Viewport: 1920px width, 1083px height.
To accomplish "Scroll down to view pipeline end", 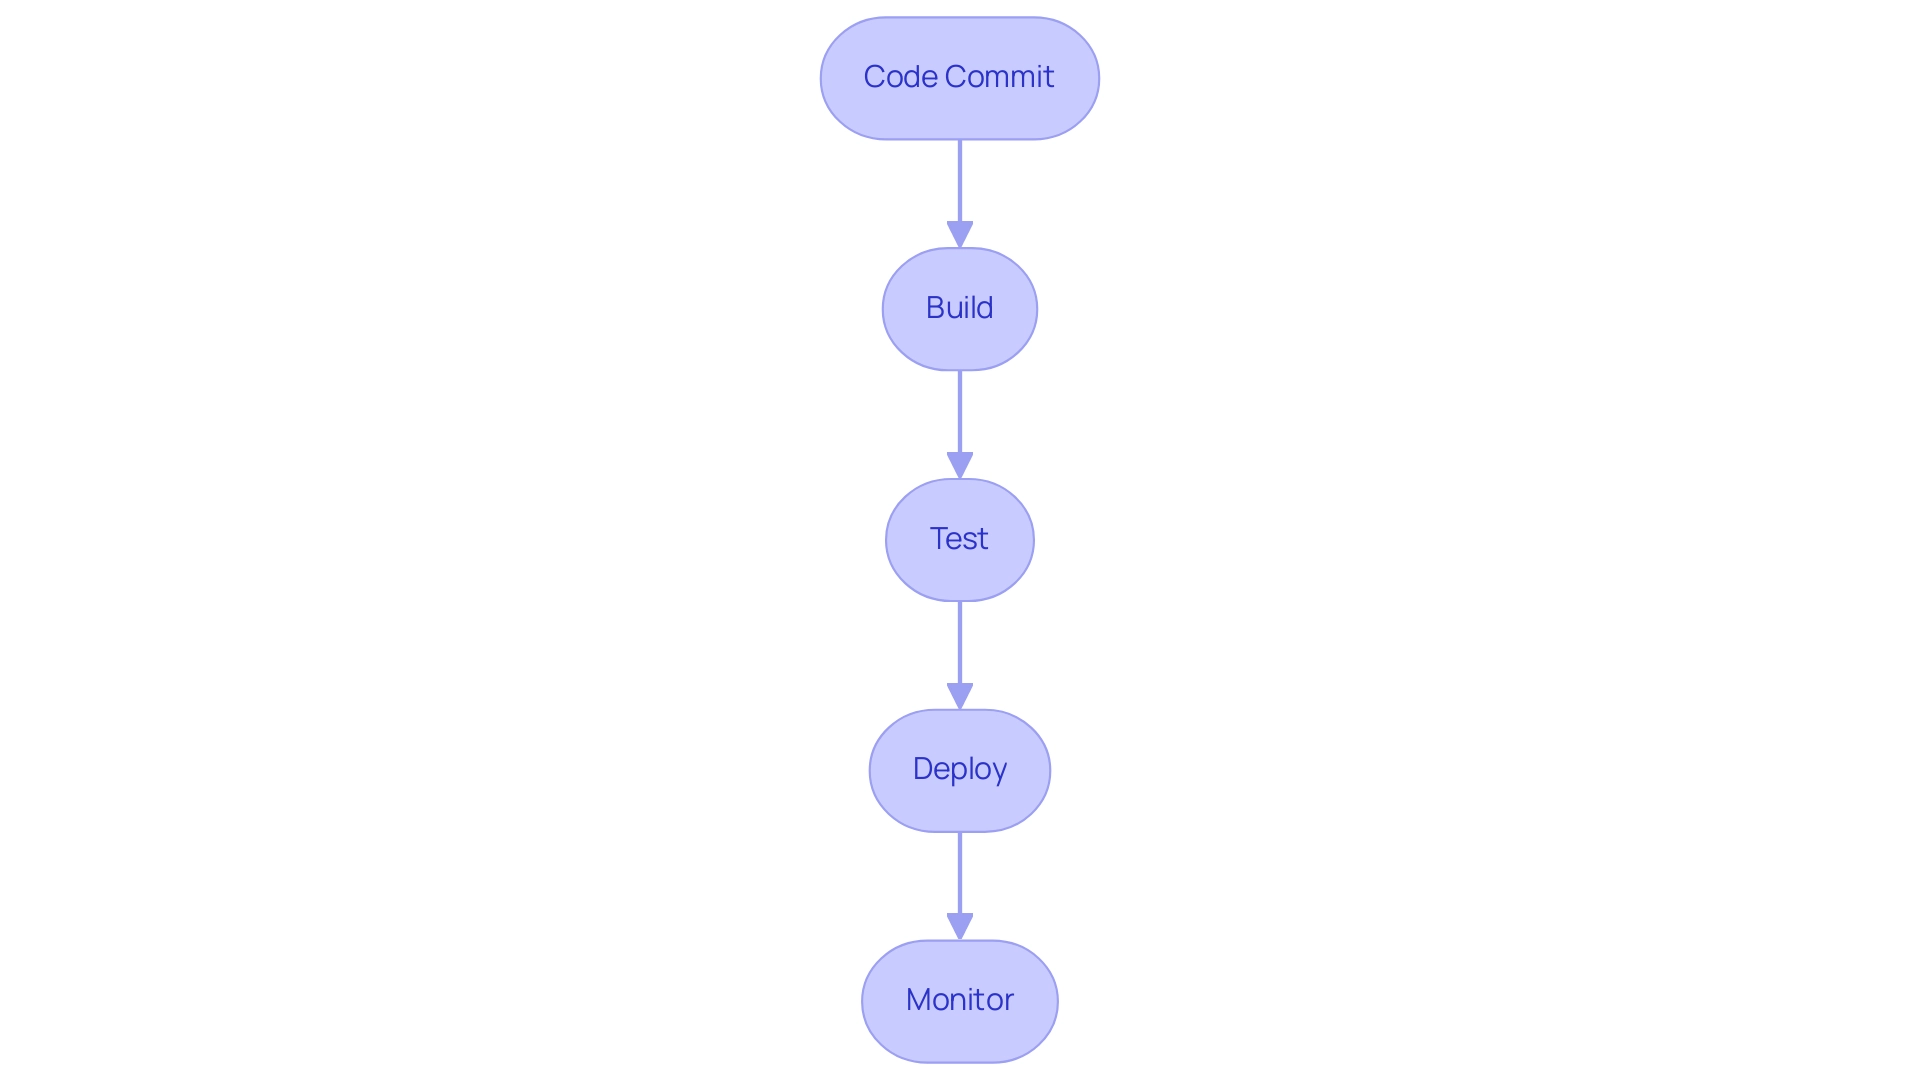I will [960, 999].
